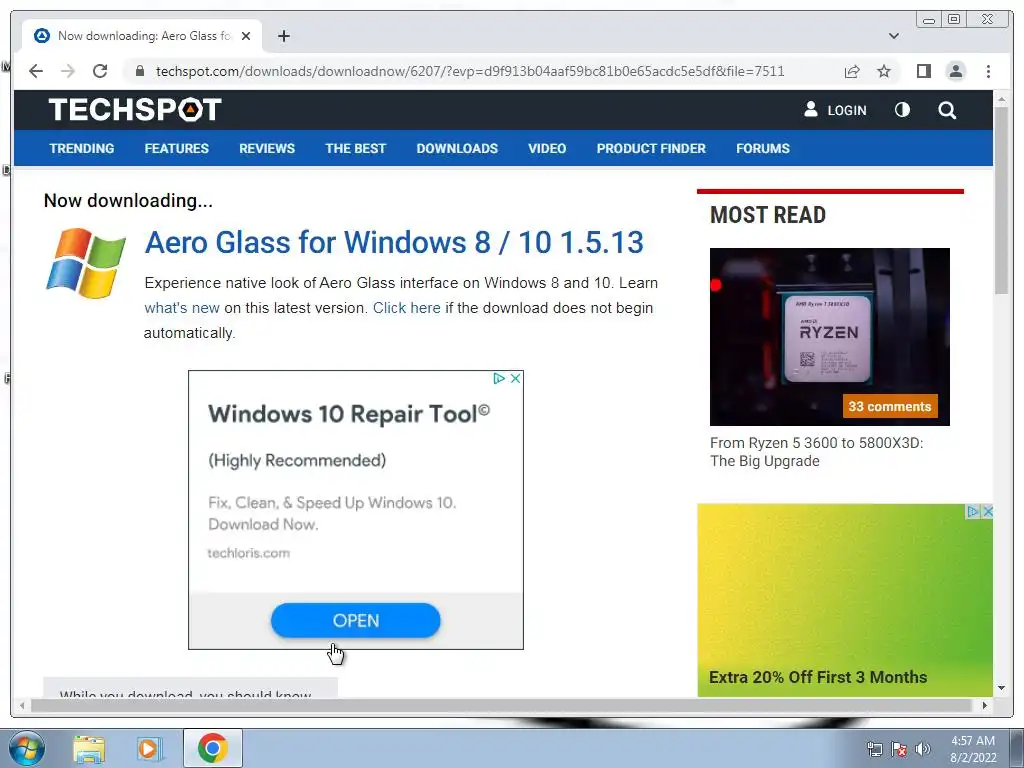The image size is (1024, 768).
Task: Go back using the browser back arrow
Action: (36, 71)
